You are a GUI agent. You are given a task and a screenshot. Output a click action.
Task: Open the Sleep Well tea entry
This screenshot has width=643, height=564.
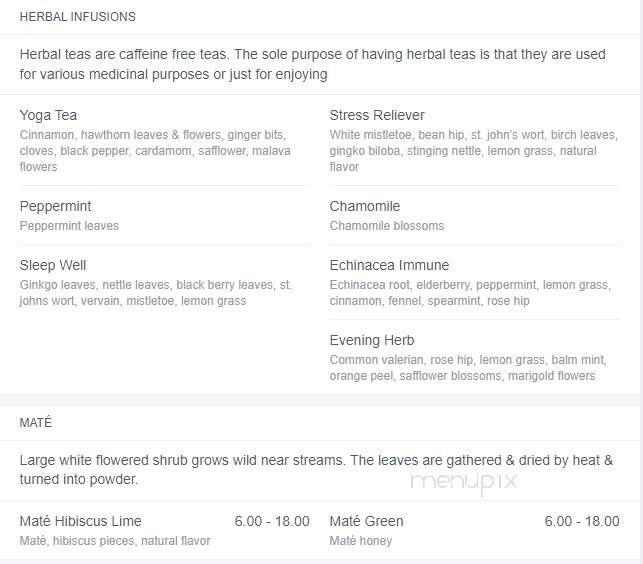53,265
